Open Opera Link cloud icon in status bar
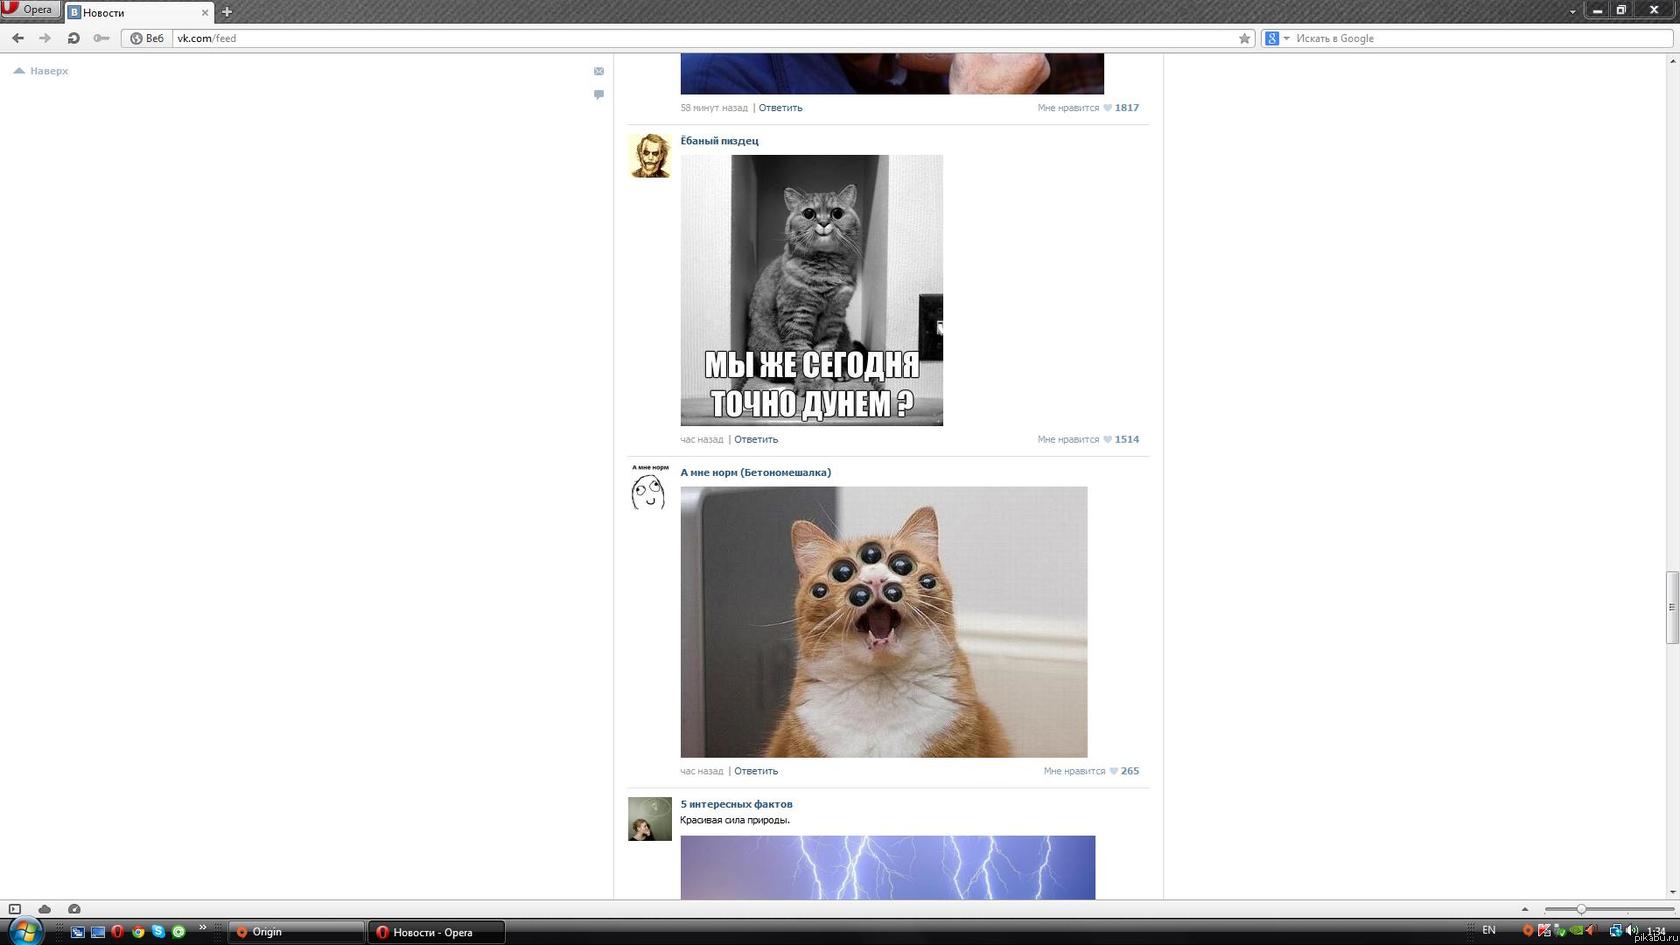Screen dimensions: 1680x945 [45, 909]
